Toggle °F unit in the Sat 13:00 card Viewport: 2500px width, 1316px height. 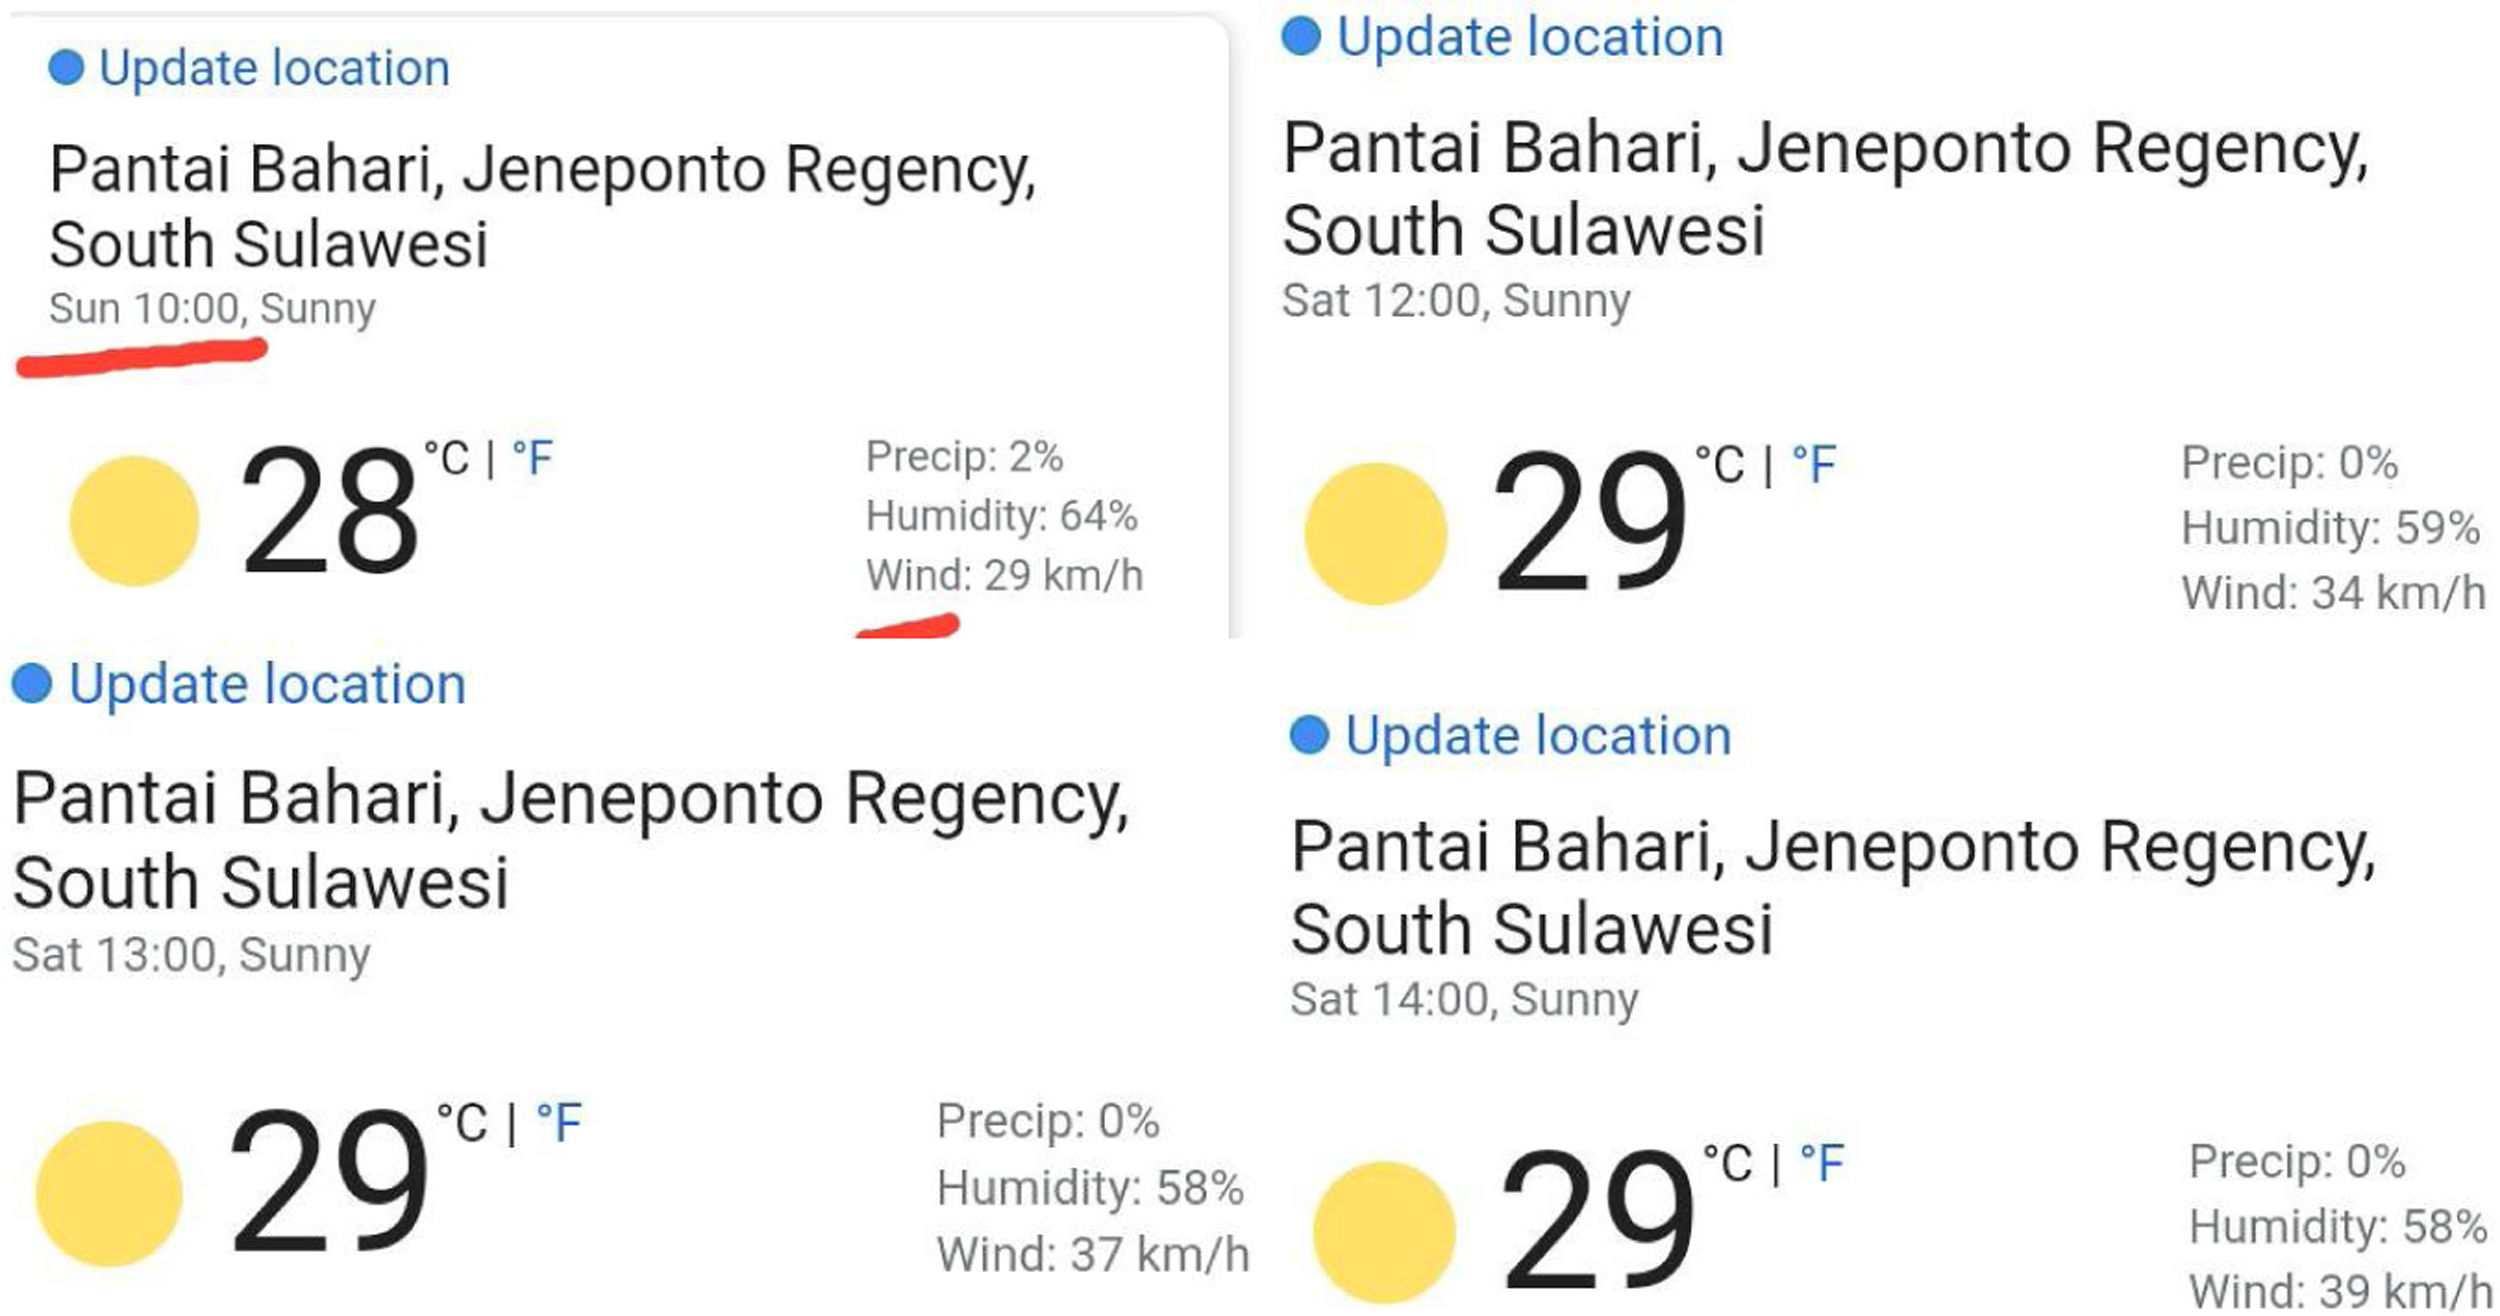pyautogui.click(x=558, y=1123)
